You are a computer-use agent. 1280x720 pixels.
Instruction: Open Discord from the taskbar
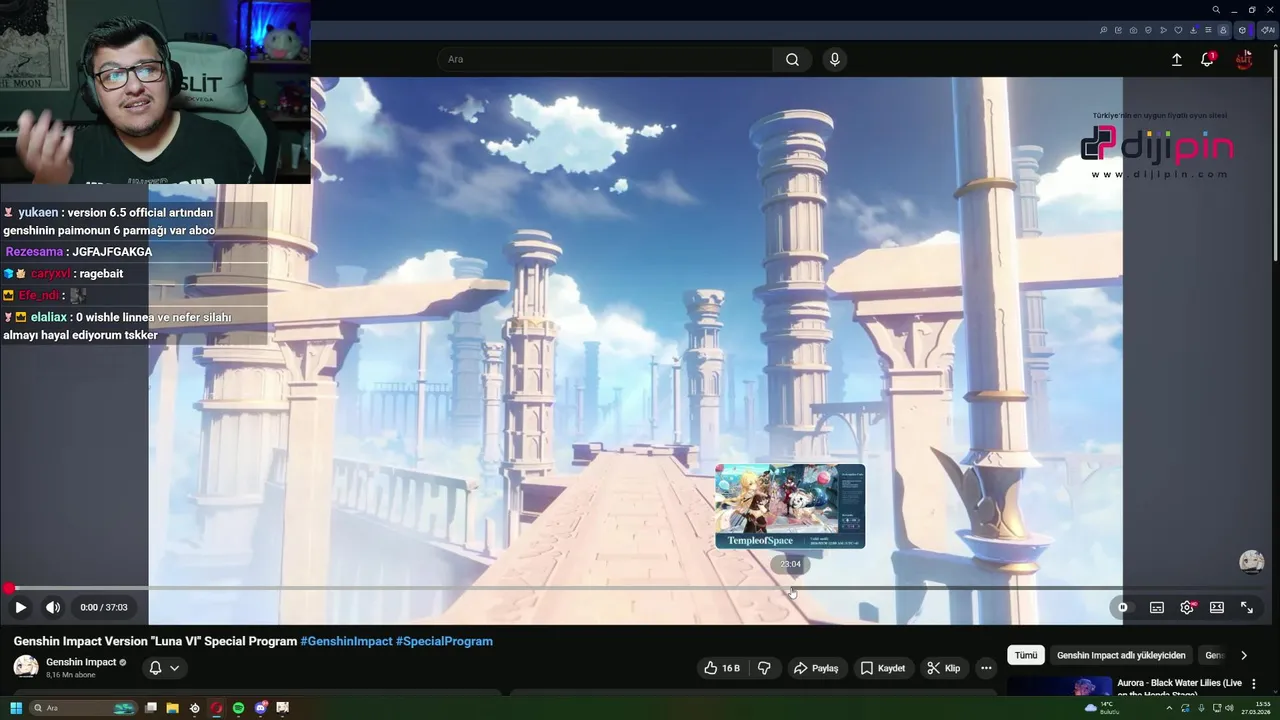[261, 708]
